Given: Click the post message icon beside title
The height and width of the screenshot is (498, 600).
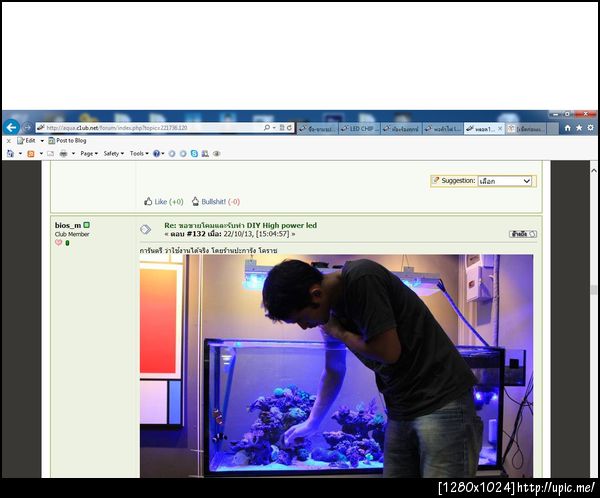Looking at the screenshot, I should pos(145,229).
